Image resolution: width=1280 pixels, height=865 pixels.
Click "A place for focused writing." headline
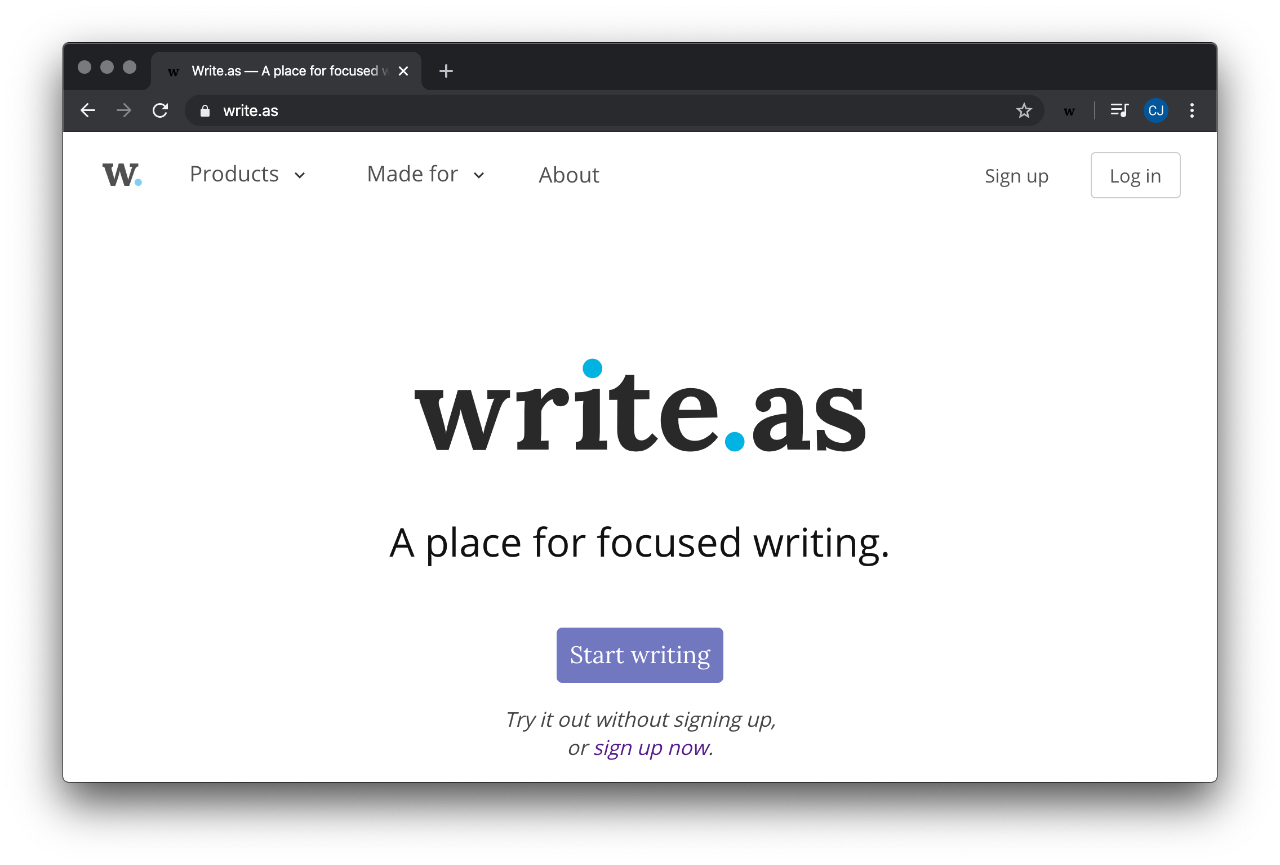(640, 543)
